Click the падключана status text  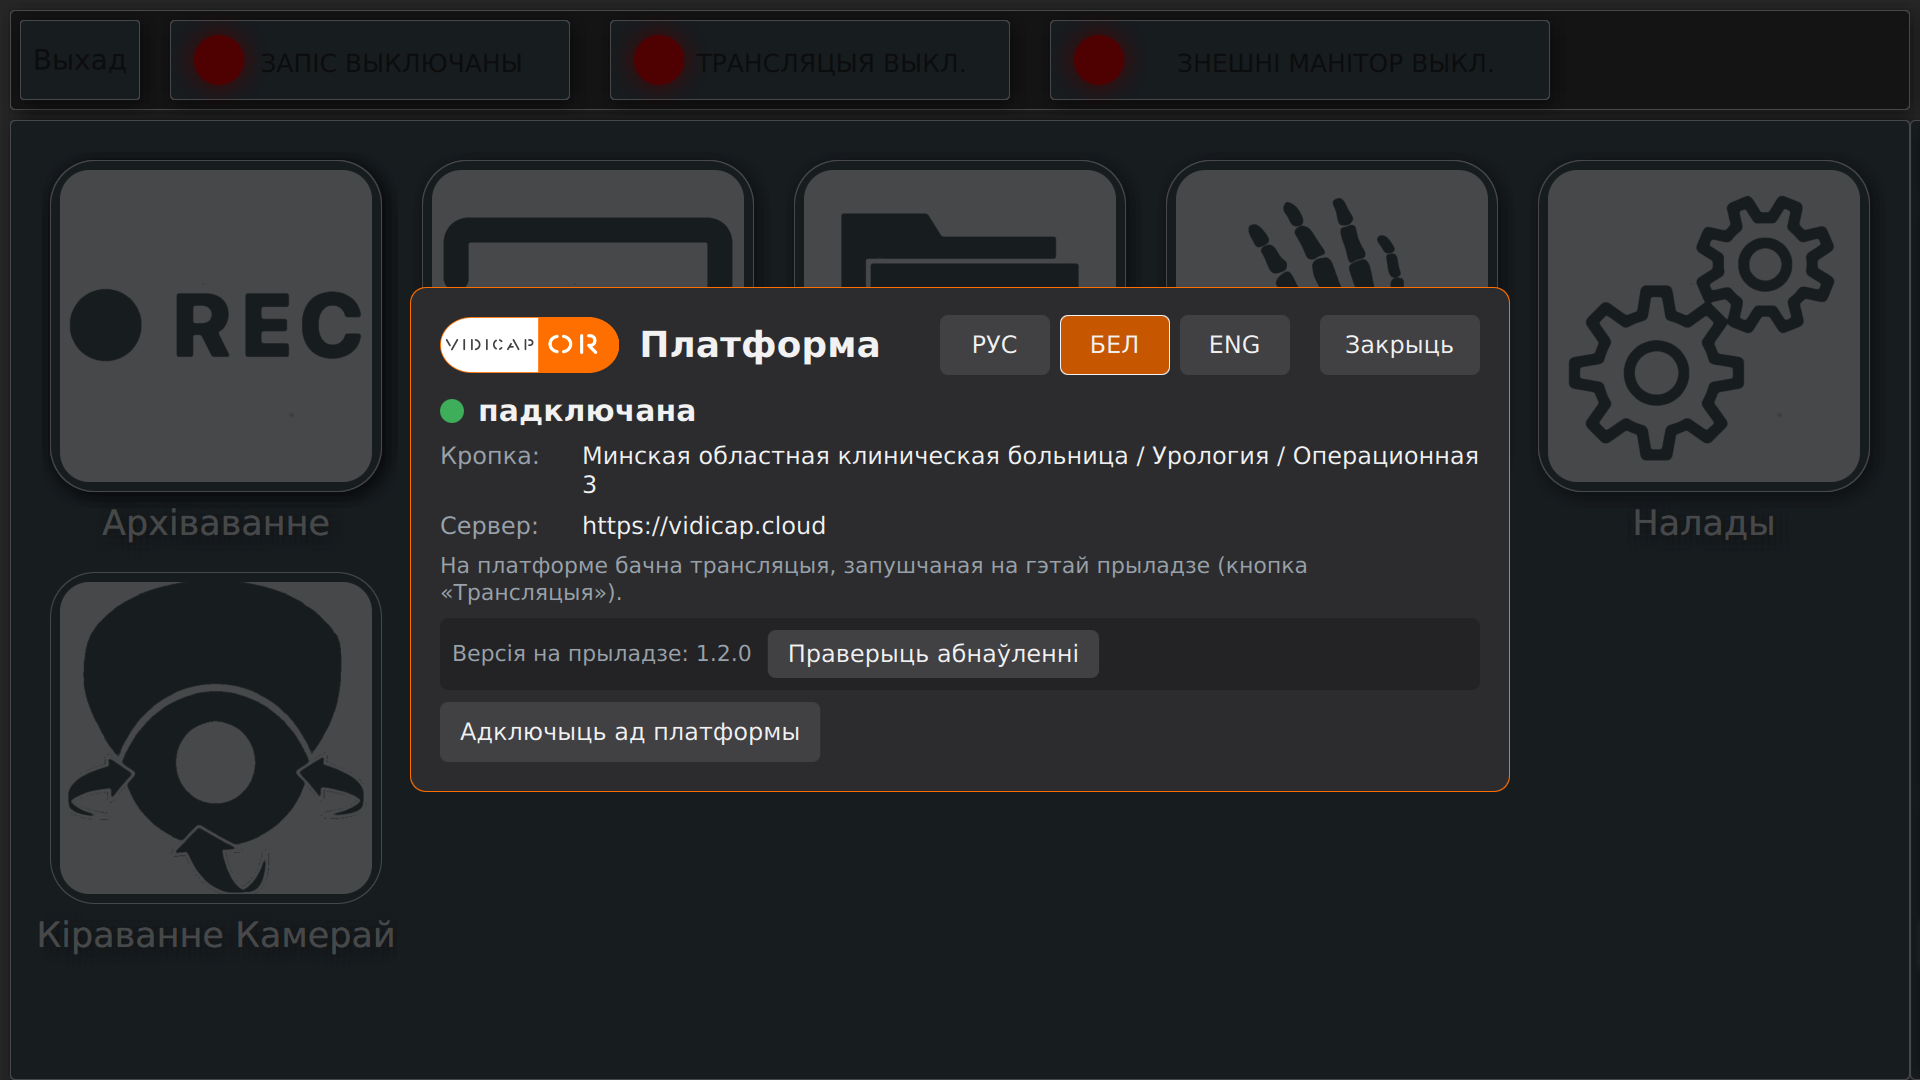tap(587, 411)
